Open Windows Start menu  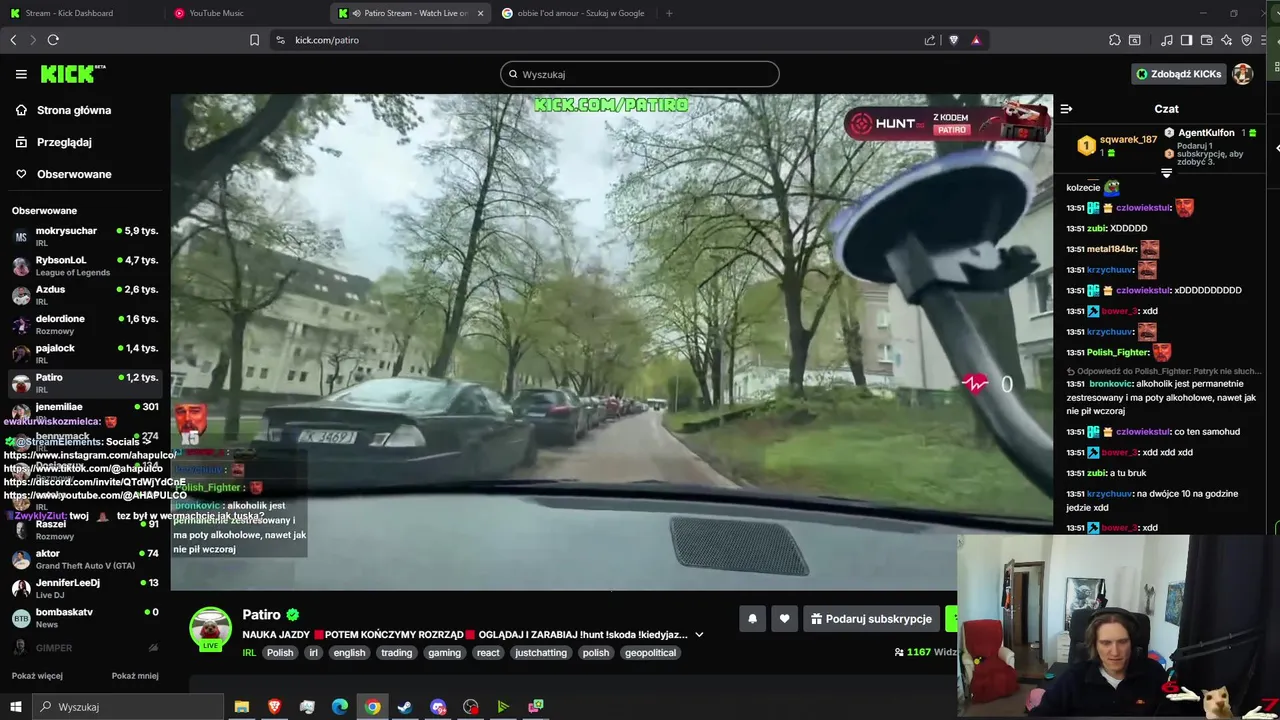[x=15, y=707]
